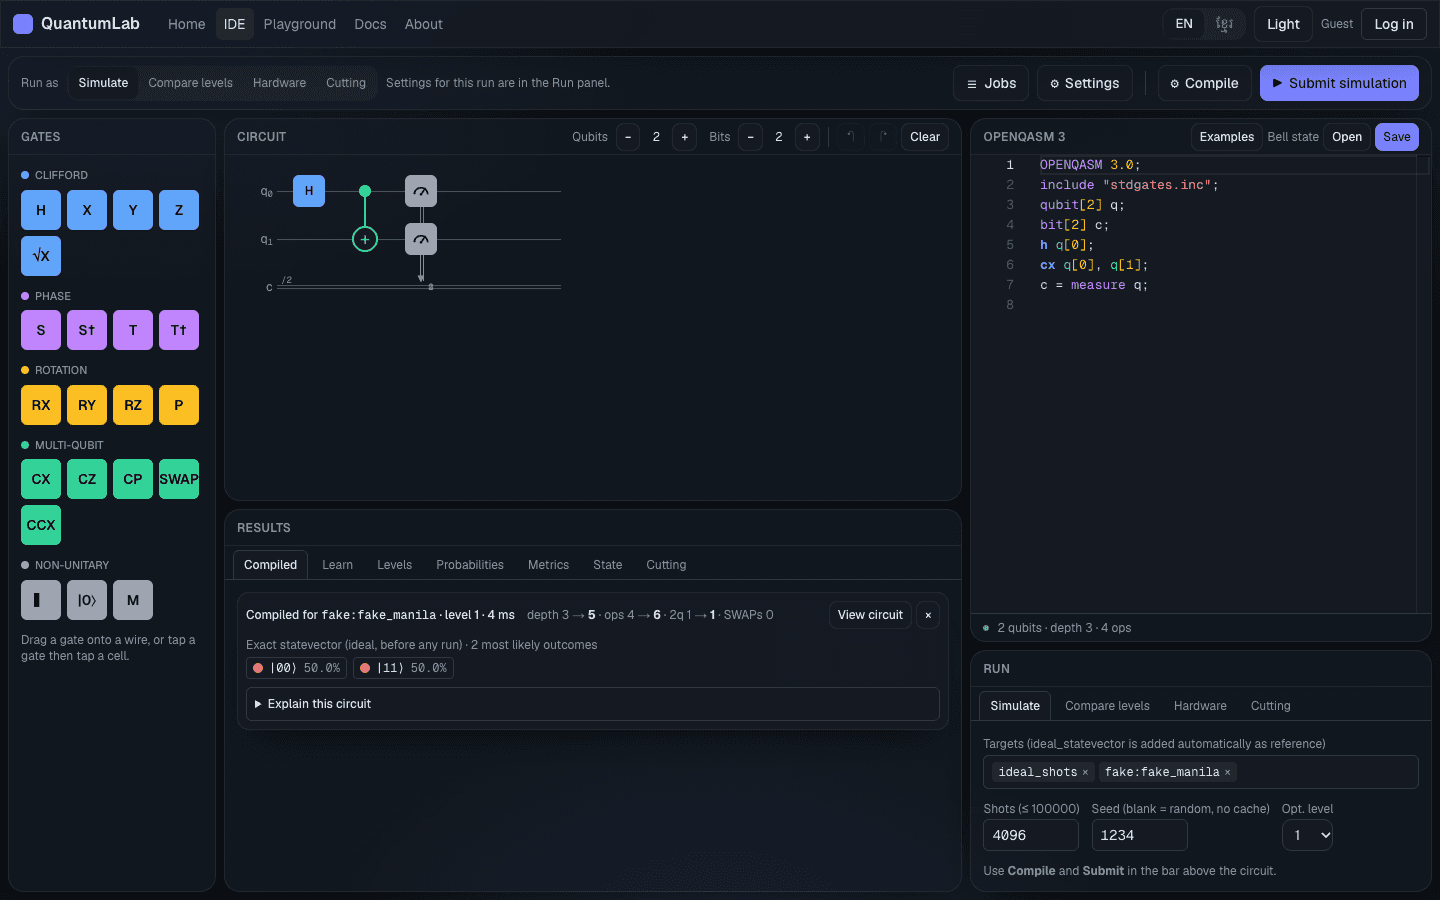The height and width of the screenshot is (900, 1440).
Task: Set Run as mode to Compare levels
Action: (x=190, y=83)
